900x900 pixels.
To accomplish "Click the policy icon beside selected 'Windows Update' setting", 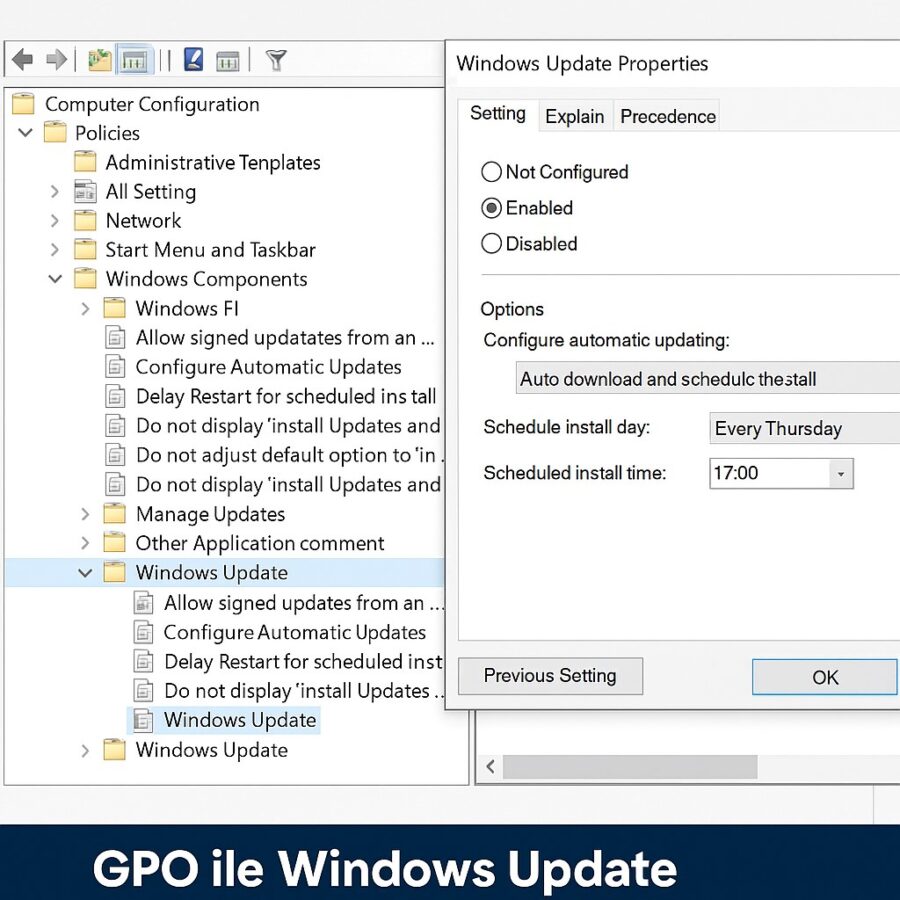I will [143, 720].
